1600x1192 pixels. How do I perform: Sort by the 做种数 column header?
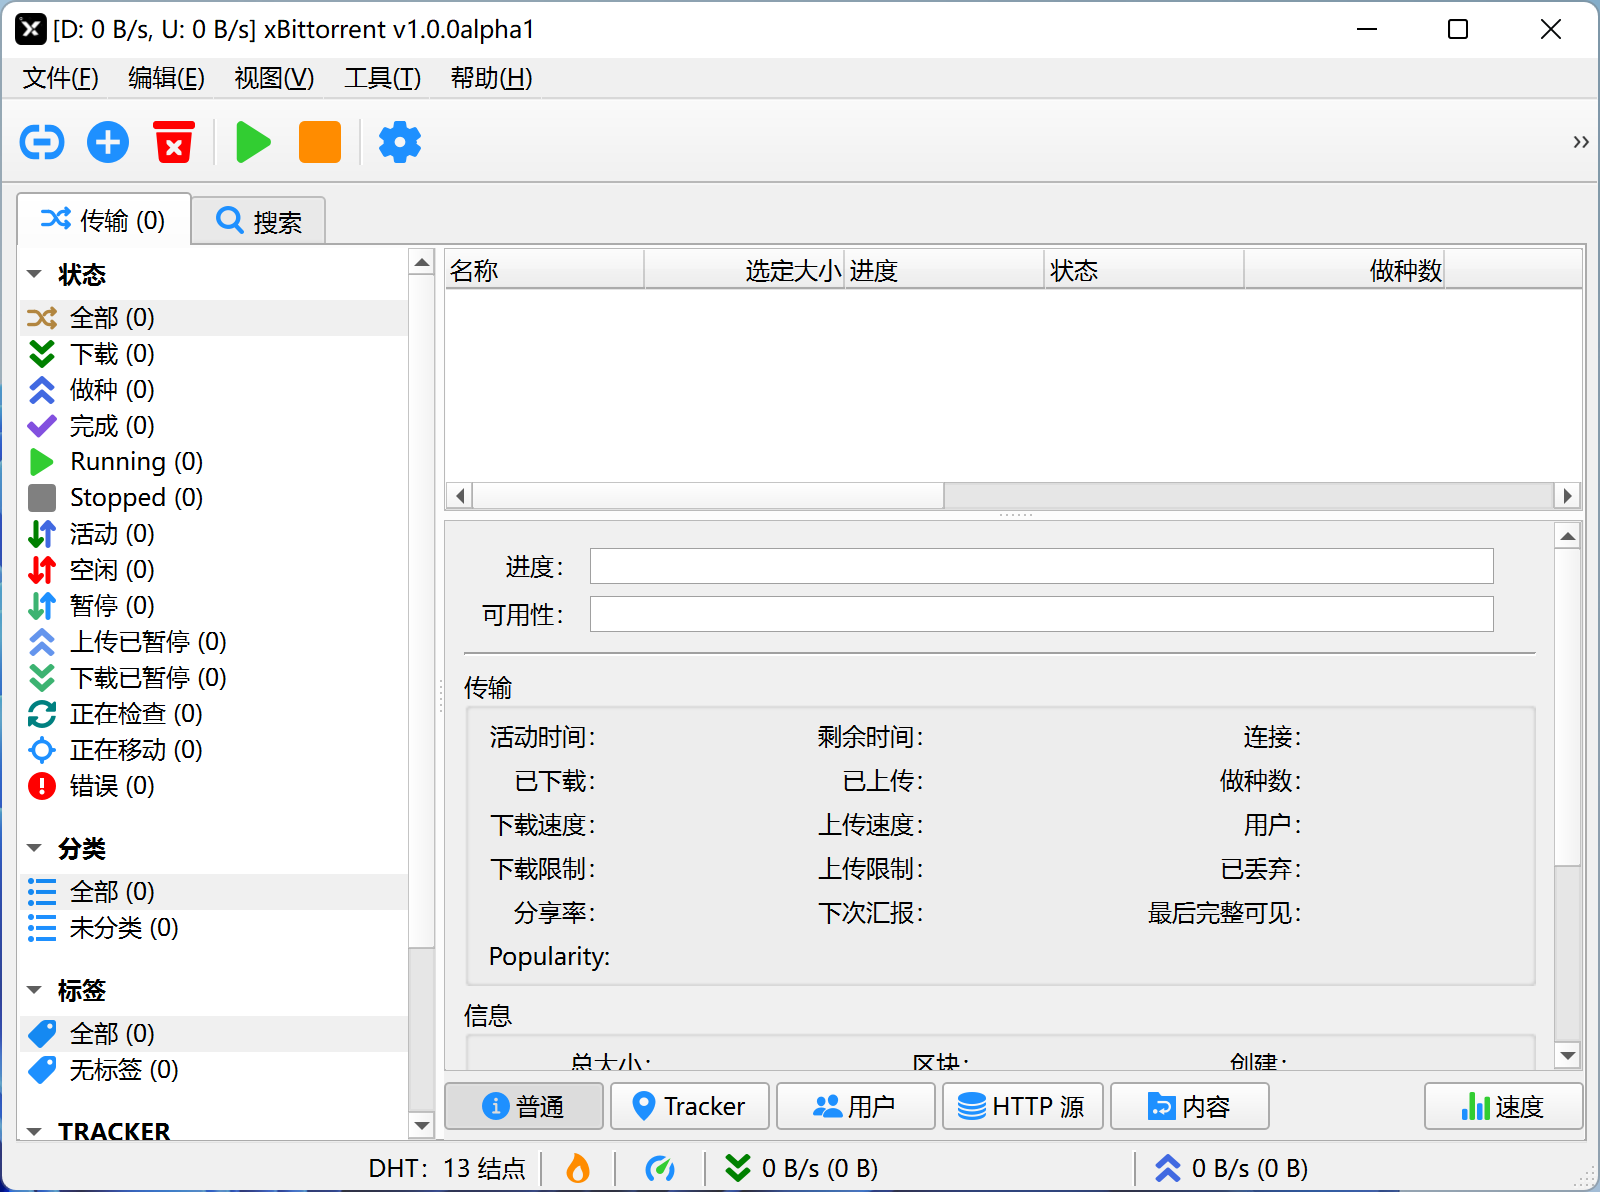(1344, 270)
